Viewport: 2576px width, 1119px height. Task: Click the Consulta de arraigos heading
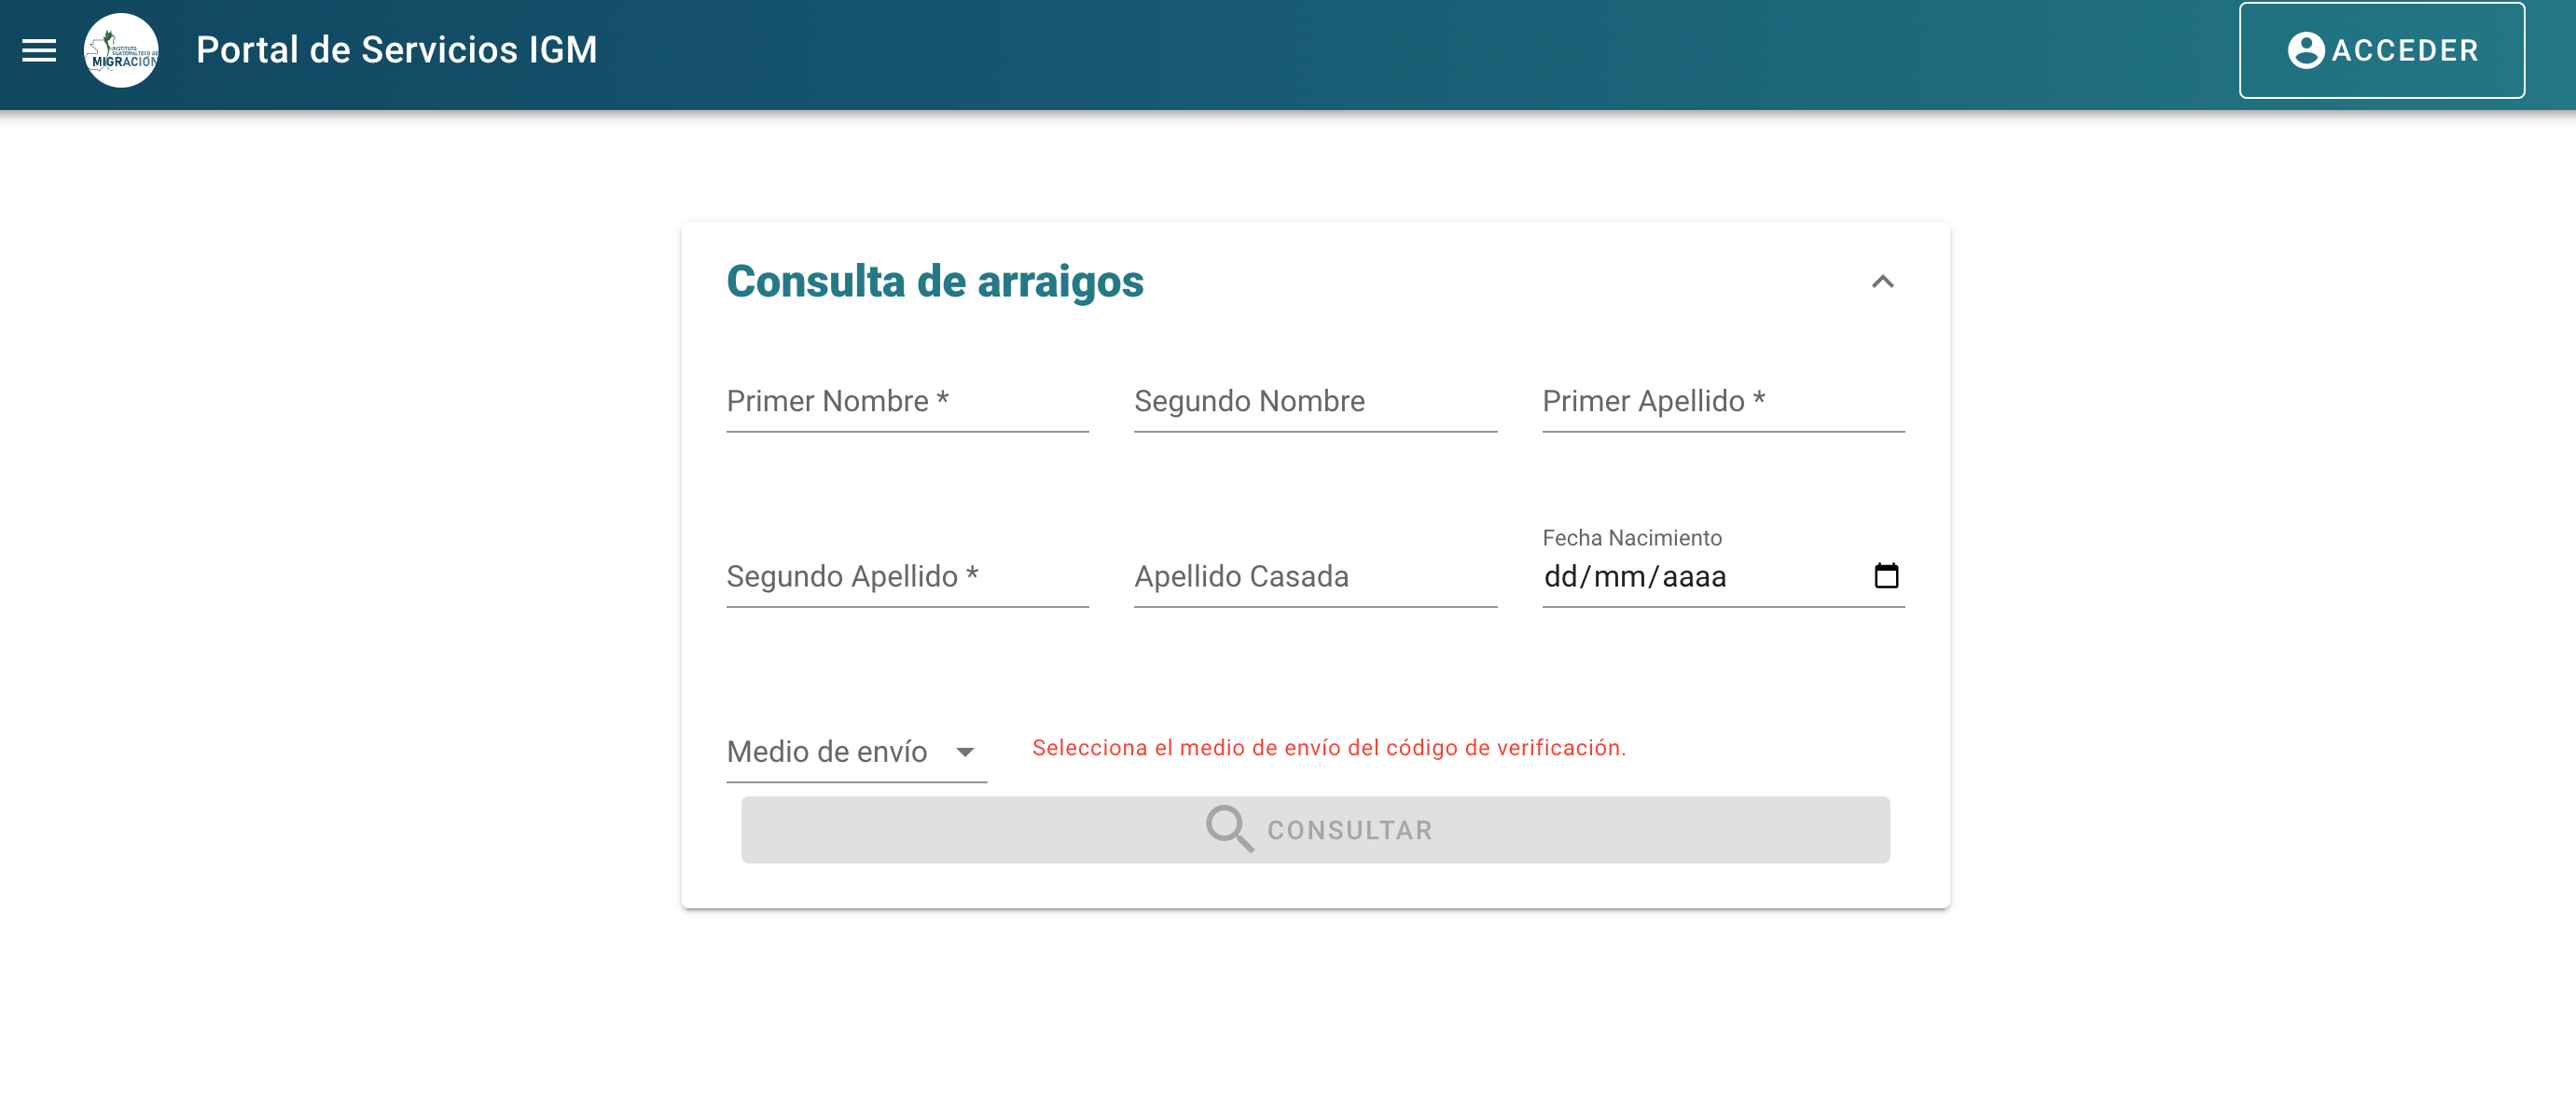coord(934,281)
